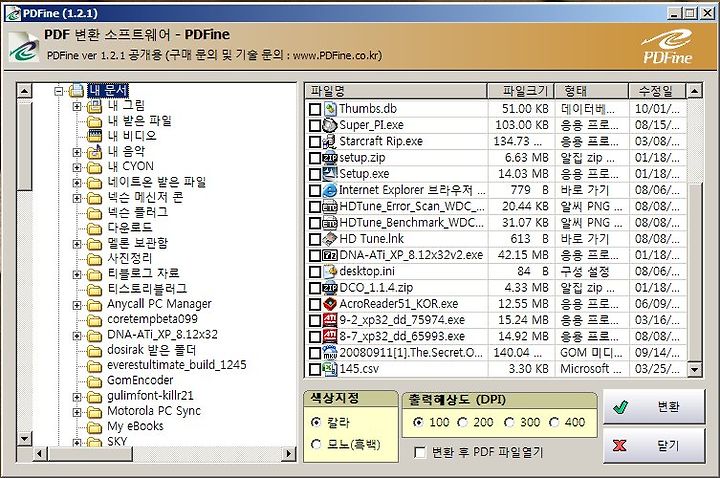Image resolution: width=720 pixels, height=478 pixels.
Task: Click the 닫기 close button
Action: pyautogui.click(x=654, y=445)
